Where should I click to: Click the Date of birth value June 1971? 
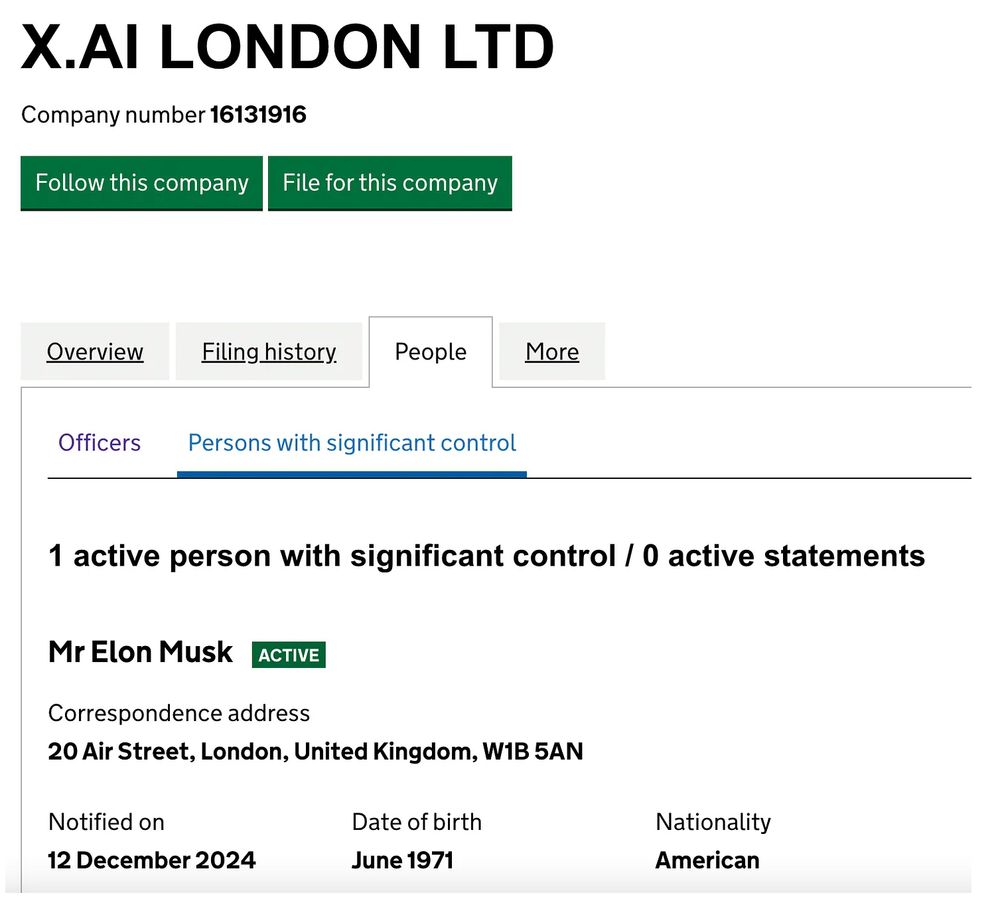pyautogui.click(x=402, y=860)
